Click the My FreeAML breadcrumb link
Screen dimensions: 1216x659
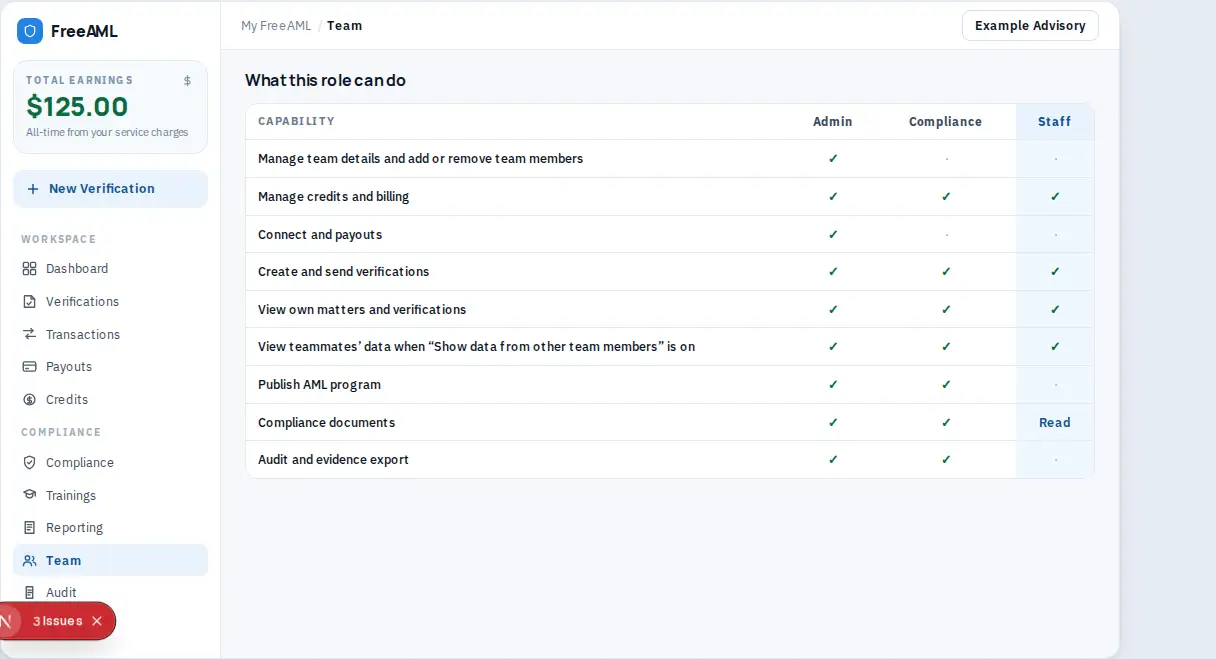pos(276,26)
